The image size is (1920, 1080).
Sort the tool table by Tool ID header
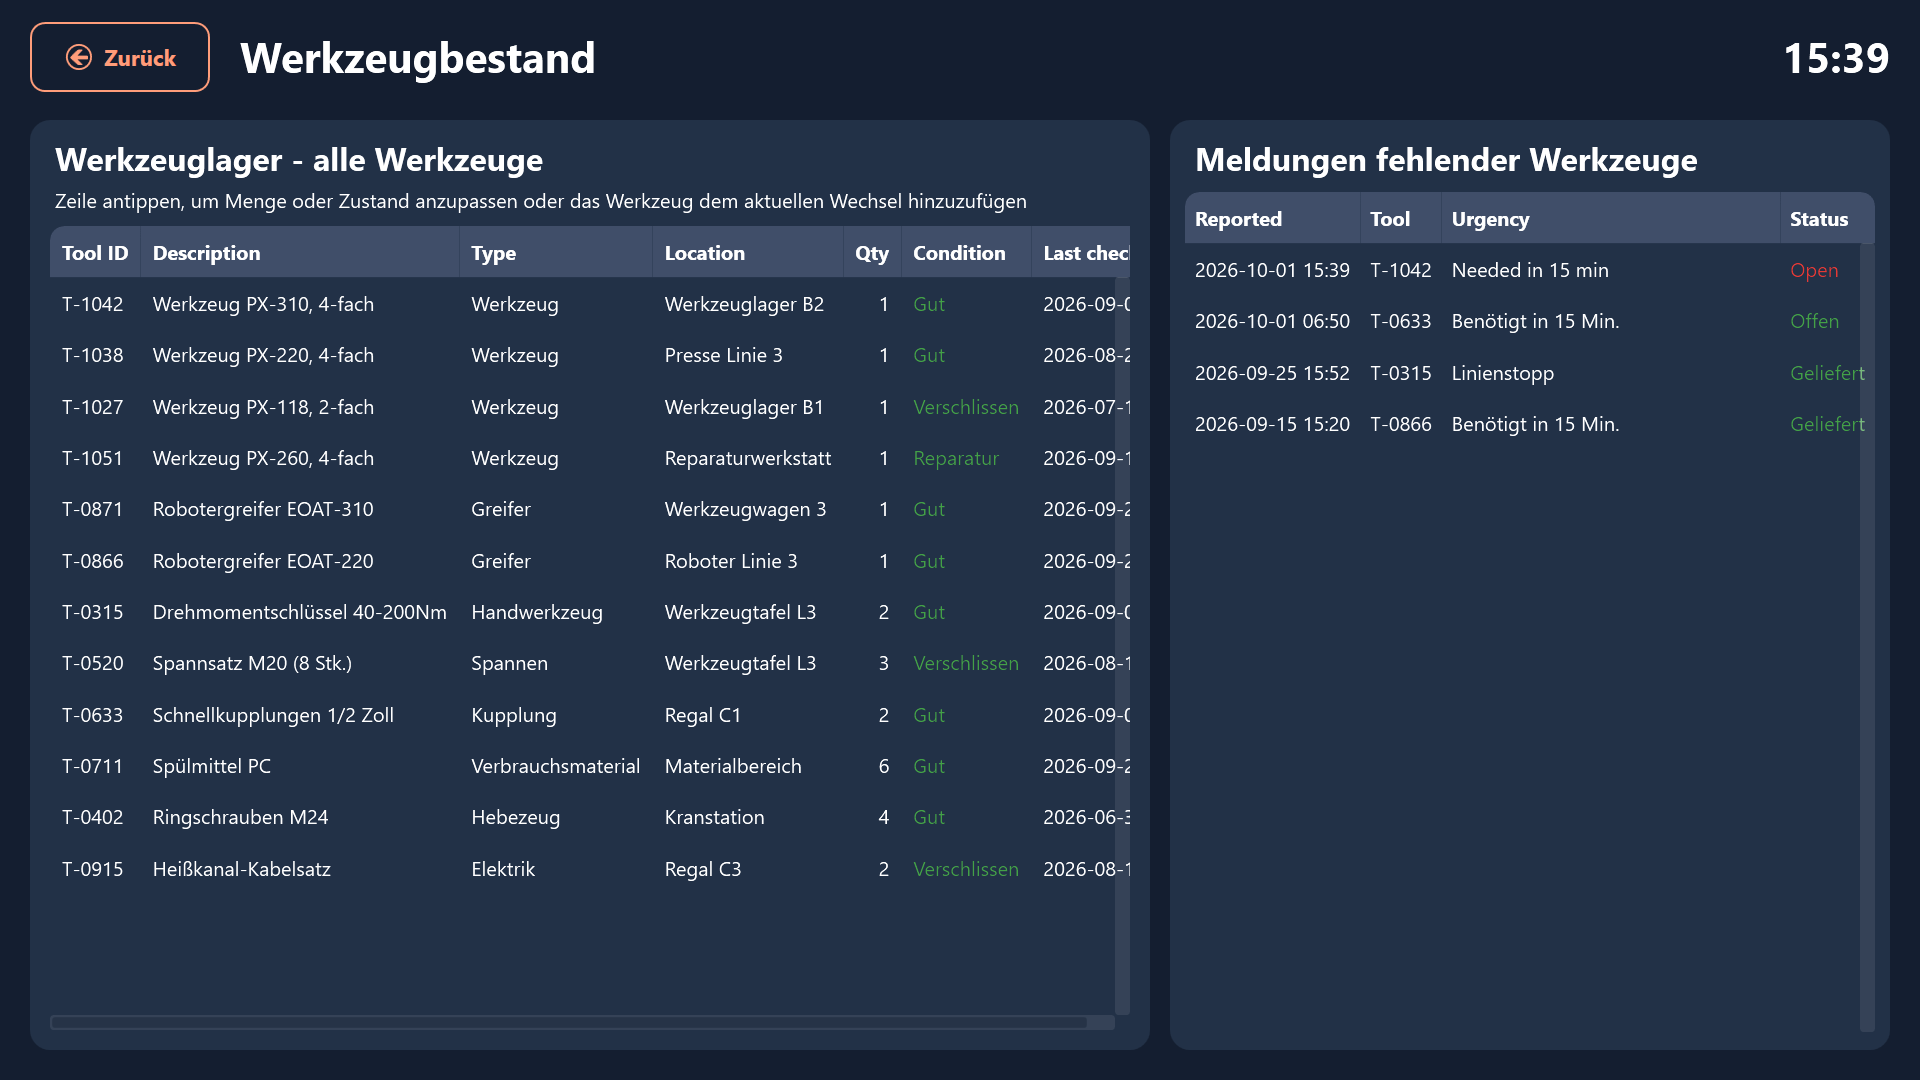click(x=95, y=253)
